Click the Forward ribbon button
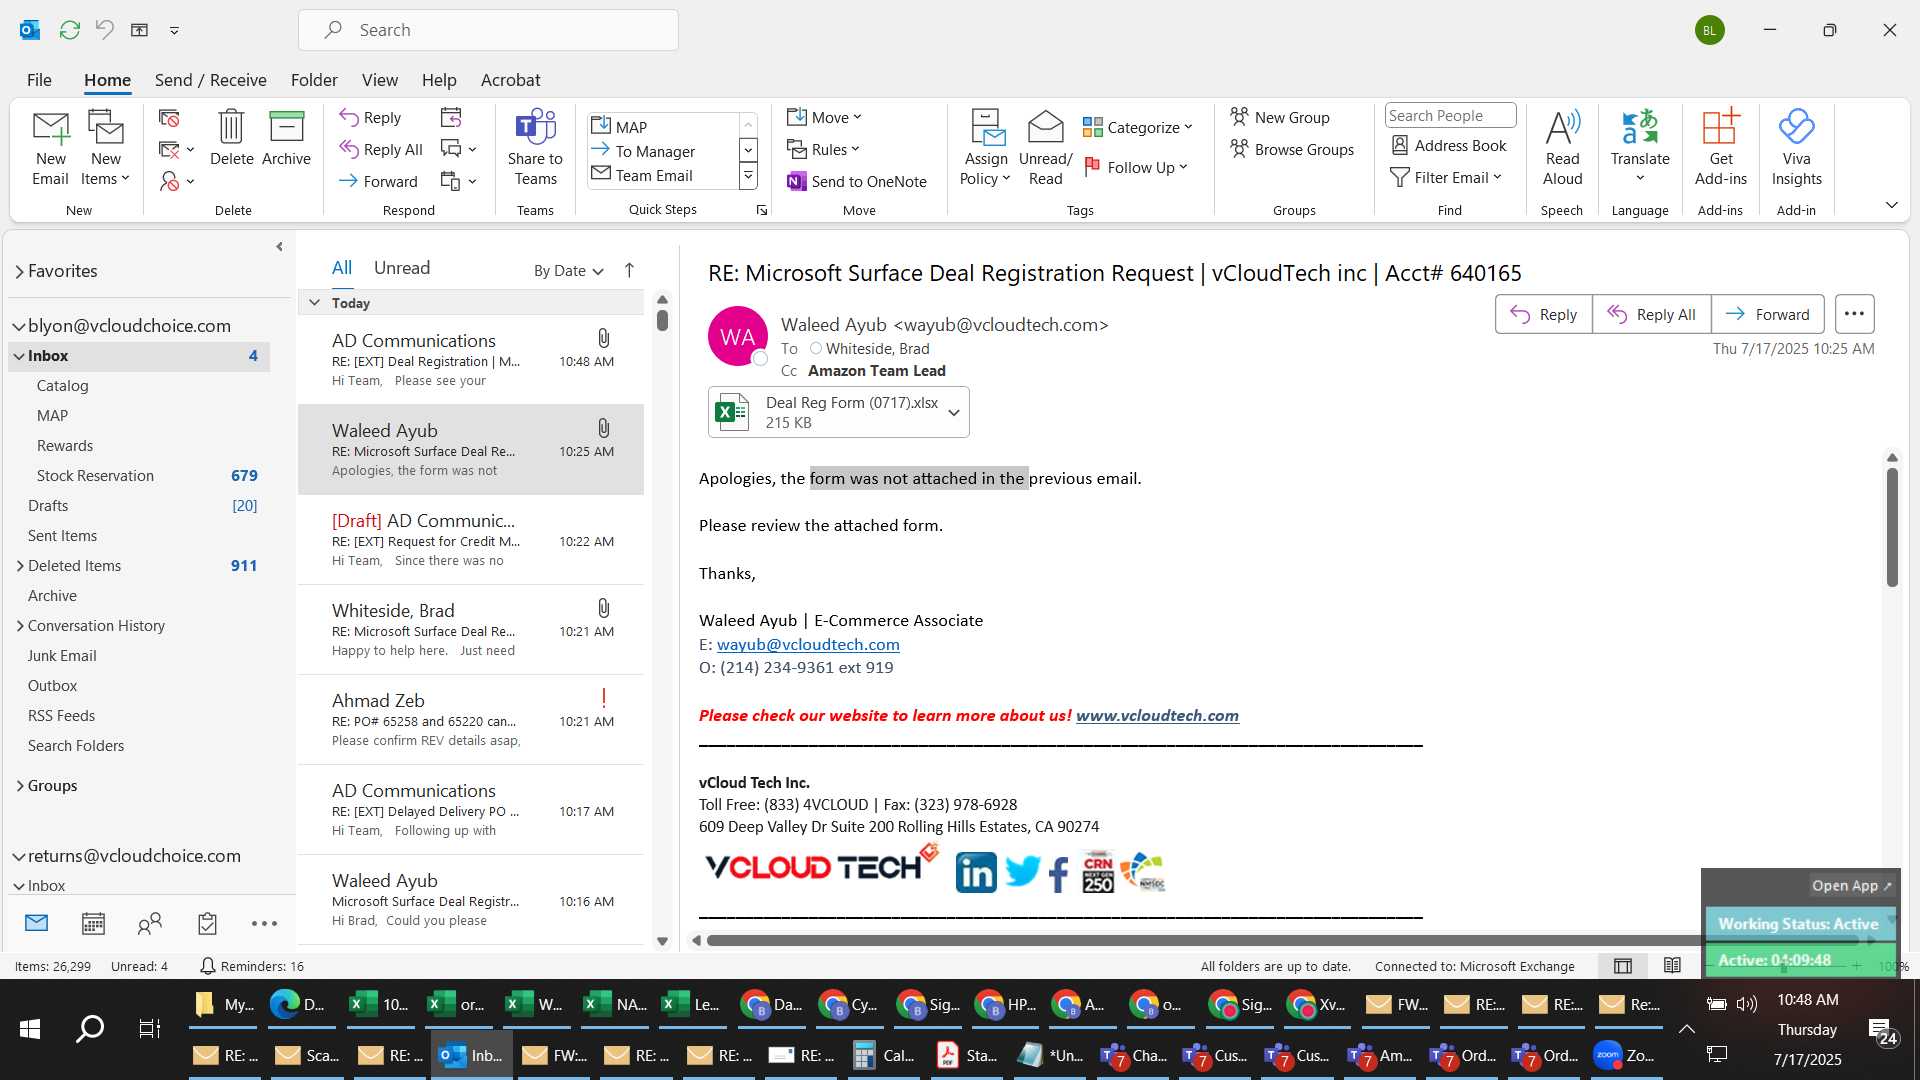Viewport: 1920px width, 1080px height. (x=378, y=181)
